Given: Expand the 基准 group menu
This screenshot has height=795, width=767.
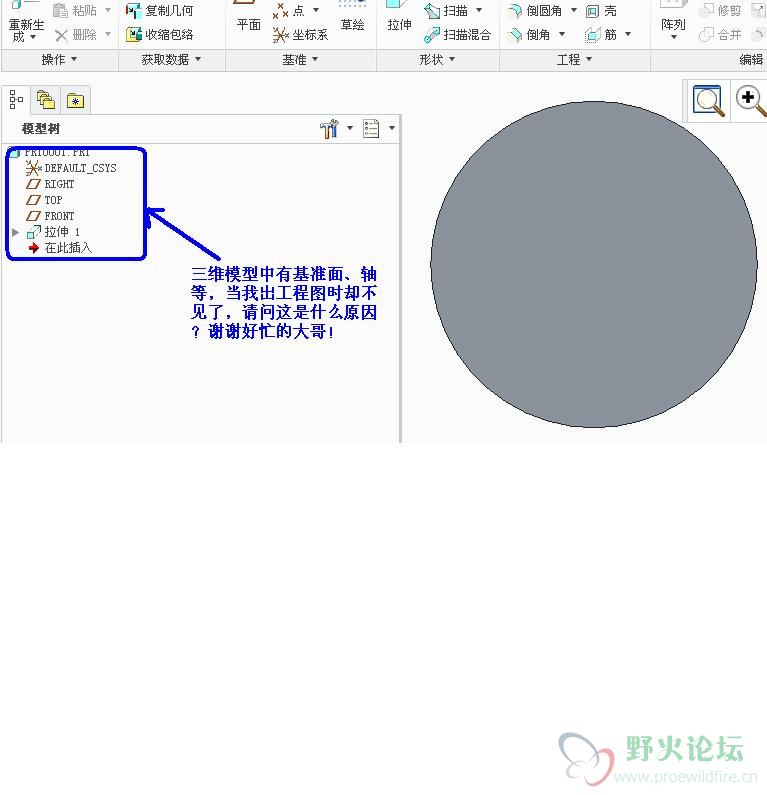Looking at the screenshot, I should 300,60.
